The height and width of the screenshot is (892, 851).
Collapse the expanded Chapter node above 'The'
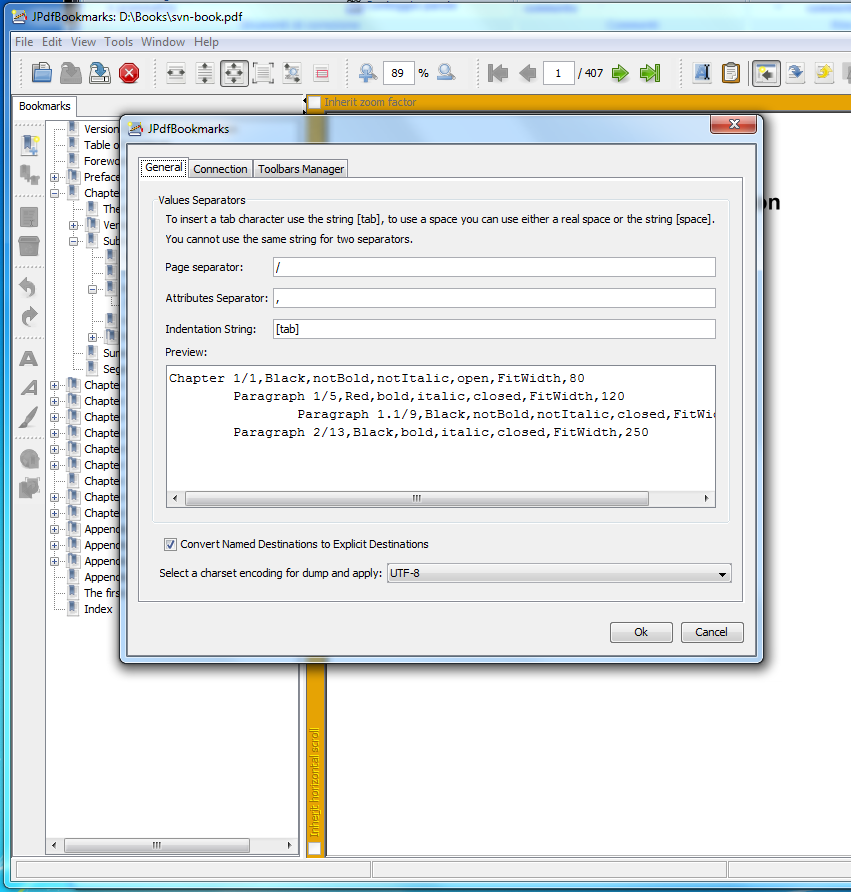point(55,193)
